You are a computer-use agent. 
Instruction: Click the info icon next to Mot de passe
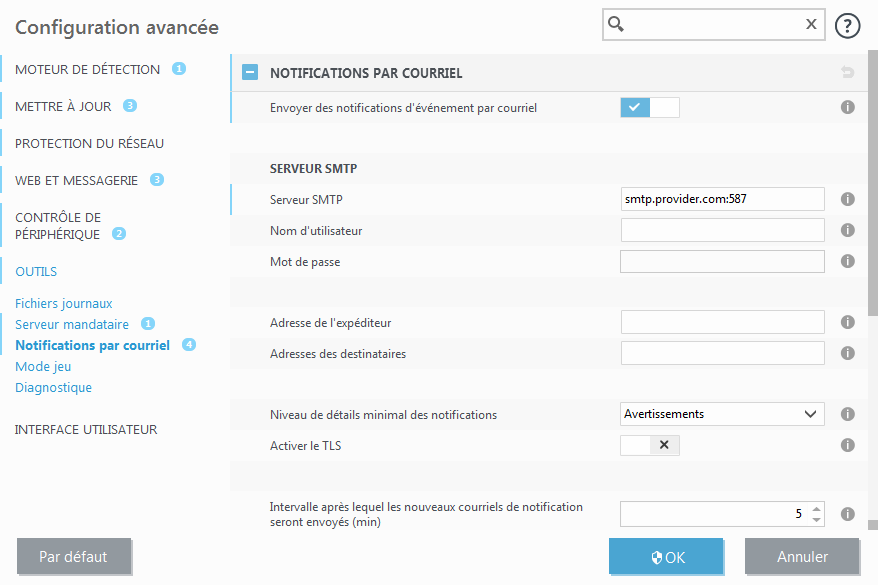(x=847, y=261)
